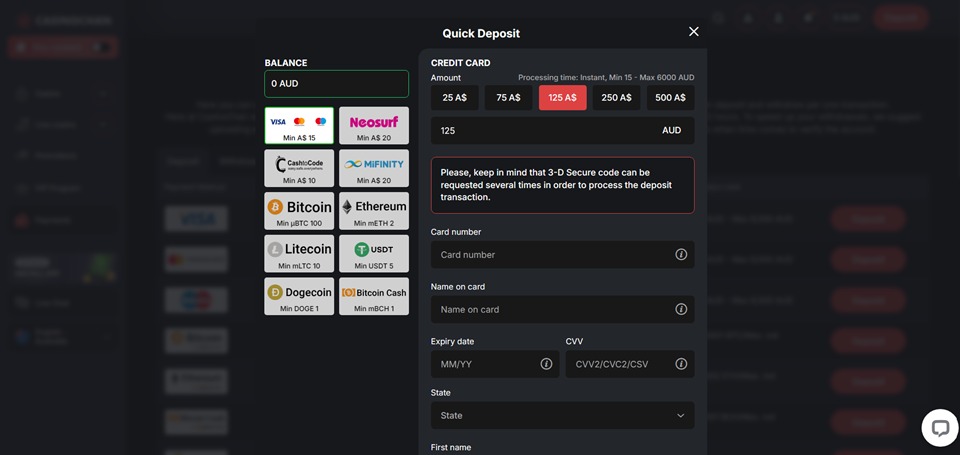Focus the Name on card field

coord(563,309)
